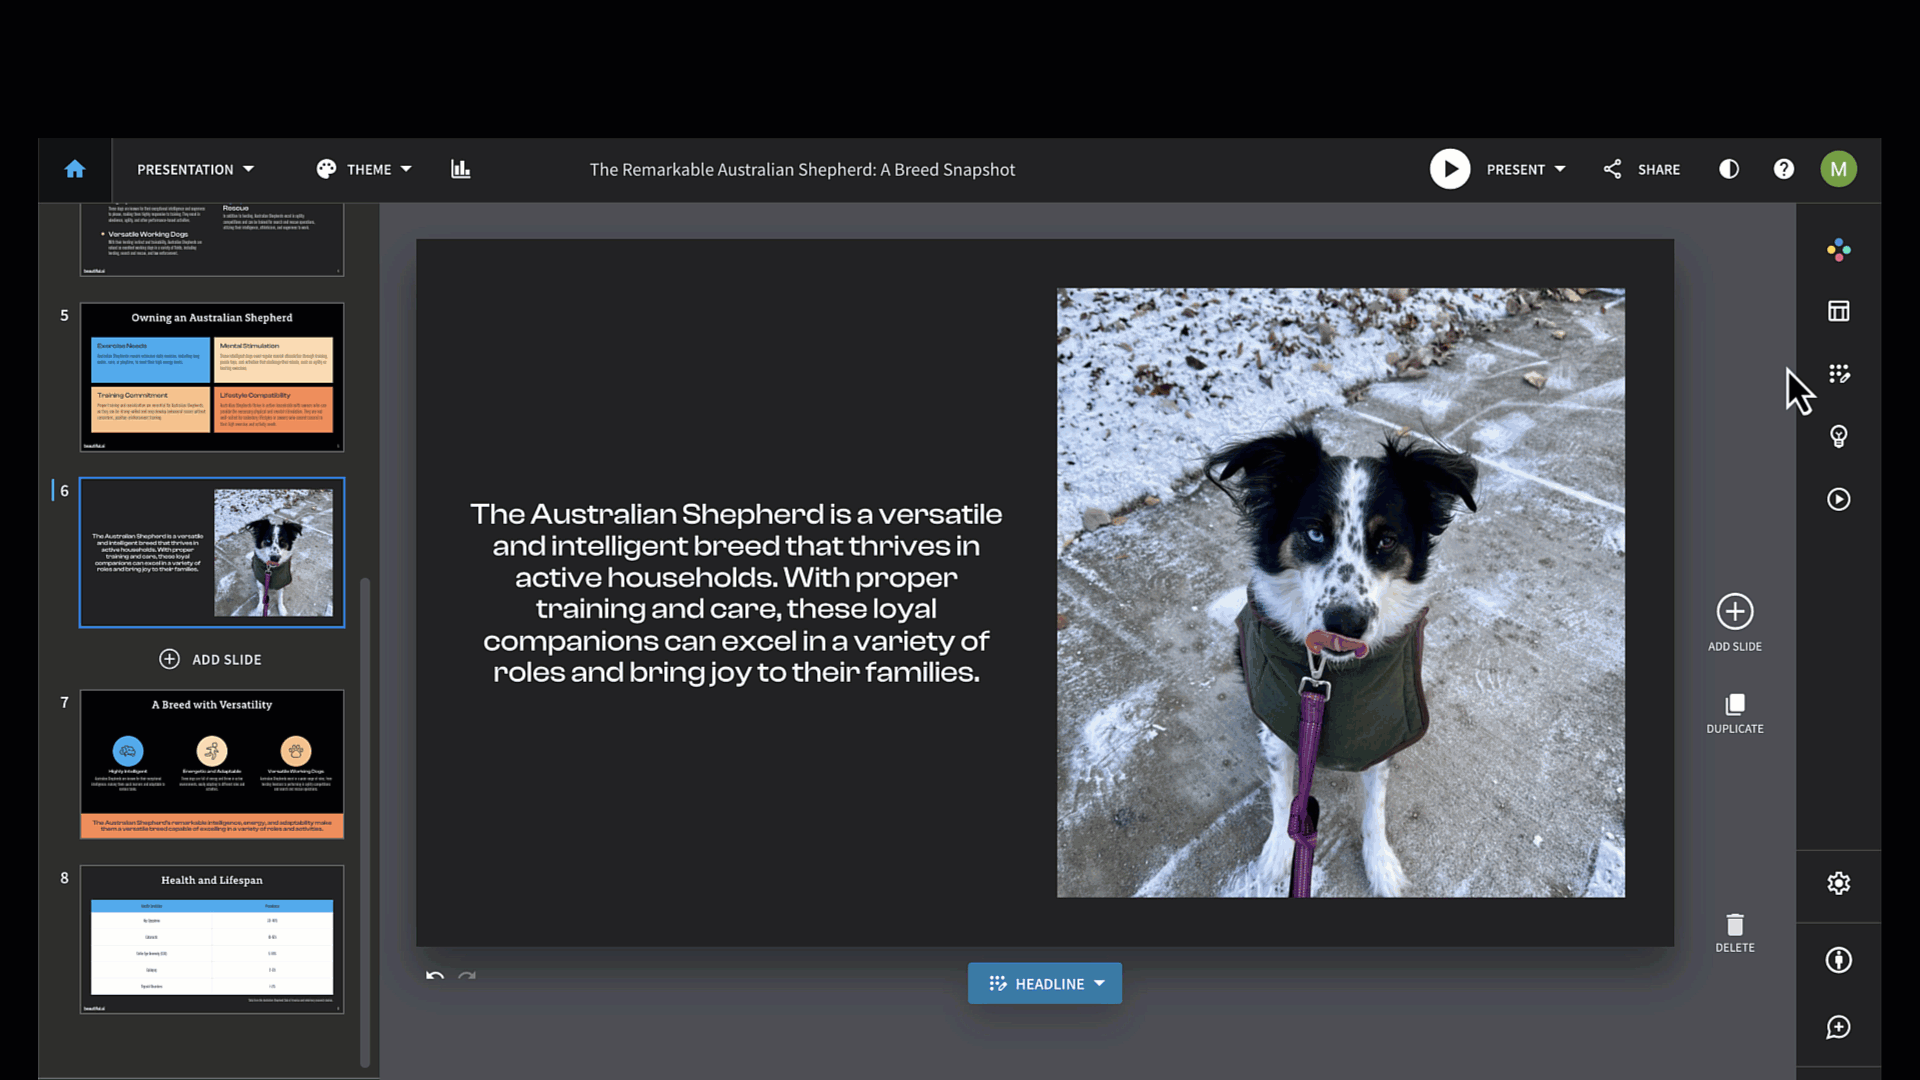Open the inspiration lightbulb icon

pos(1838,436)
